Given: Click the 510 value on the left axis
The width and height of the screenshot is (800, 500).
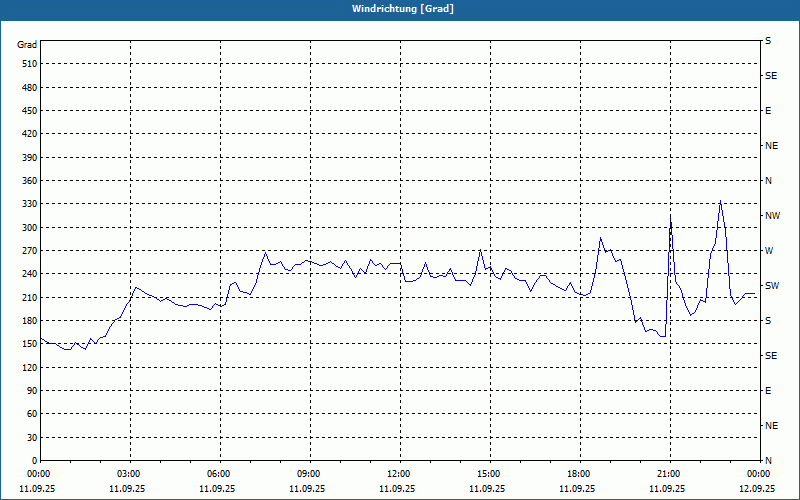Looking at the screenshot, I should pyautogui.click(x=30, y=64).
